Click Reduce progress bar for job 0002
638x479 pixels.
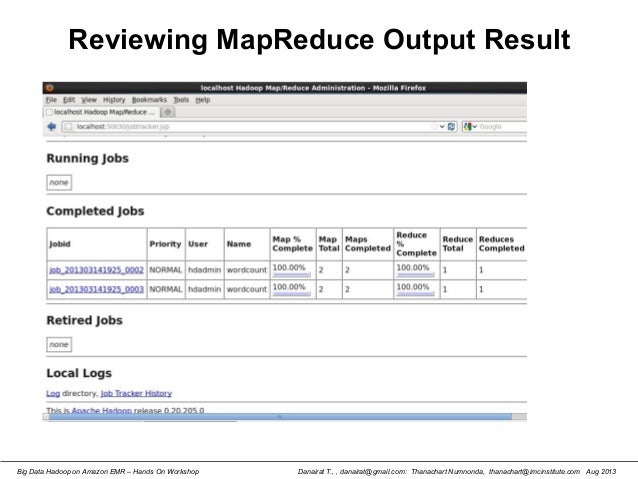415,275
